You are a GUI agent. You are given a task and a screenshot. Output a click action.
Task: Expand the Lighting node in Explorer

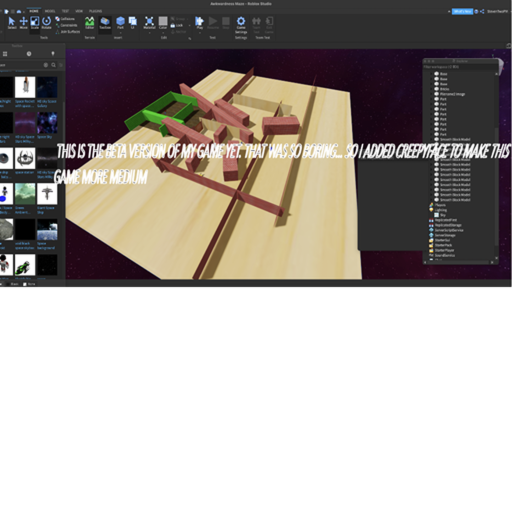440,210
